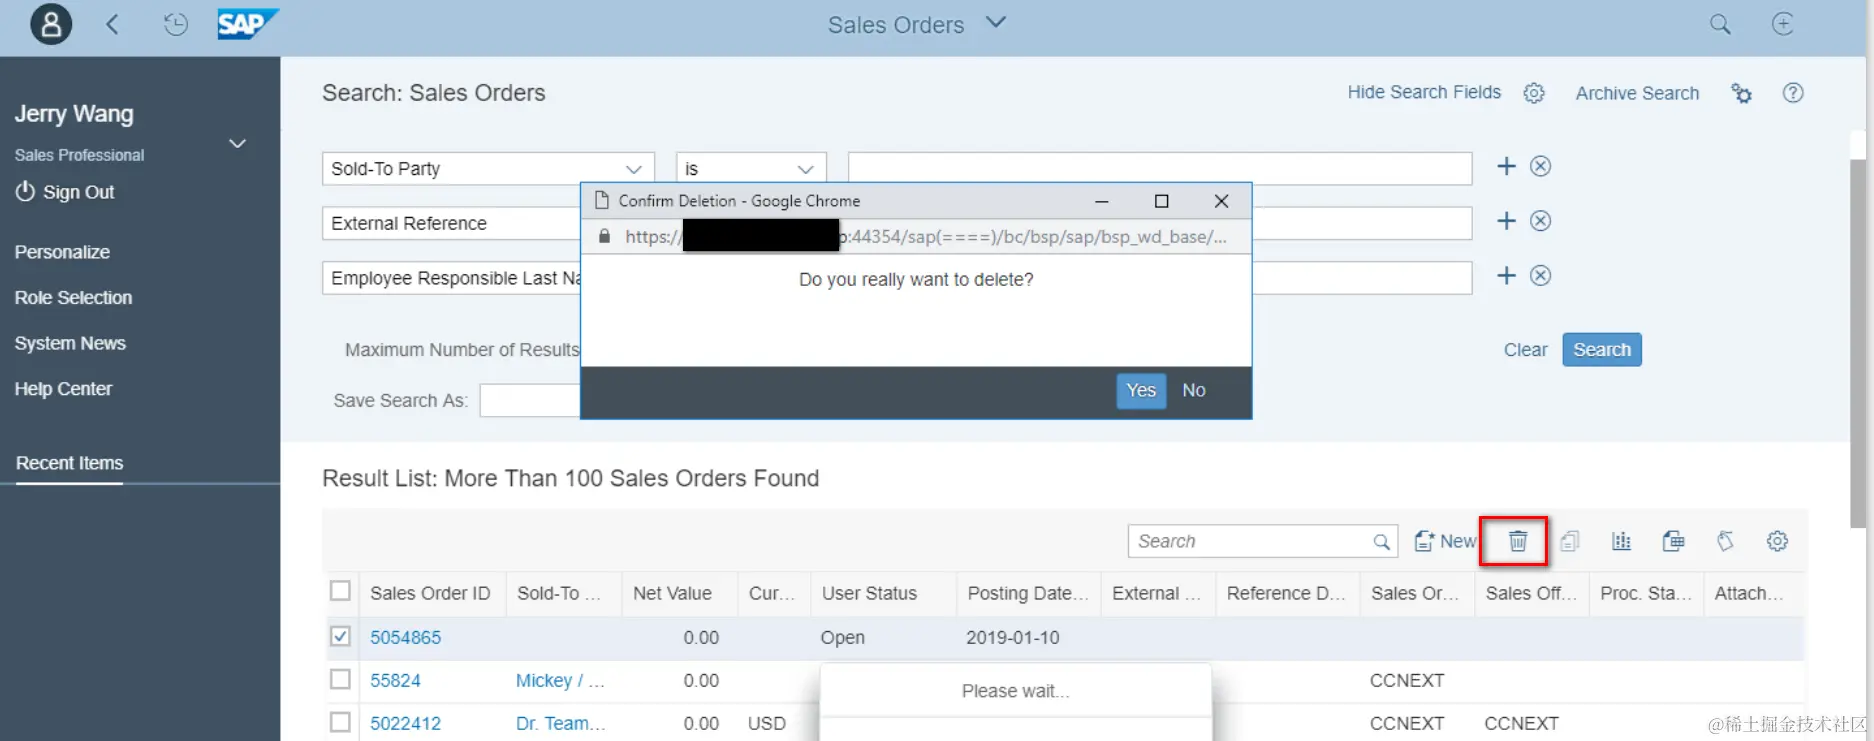Open search fields settings gear icon
The height and width of the screenshot is (741, 1874).
(1534, 93)
